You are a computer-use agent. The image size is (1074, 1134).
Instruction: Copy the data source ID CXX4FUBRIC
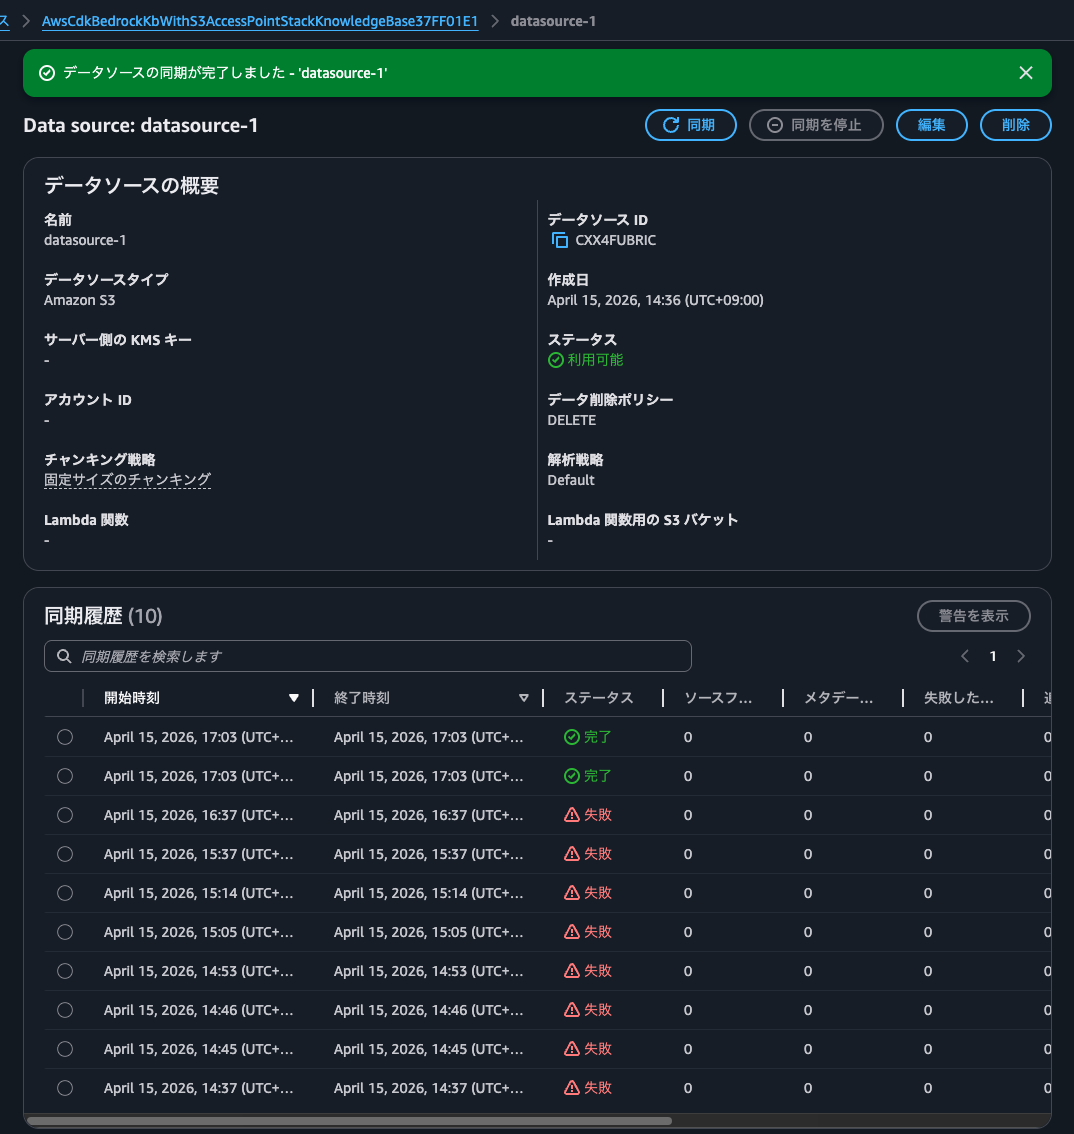(559, 240)
